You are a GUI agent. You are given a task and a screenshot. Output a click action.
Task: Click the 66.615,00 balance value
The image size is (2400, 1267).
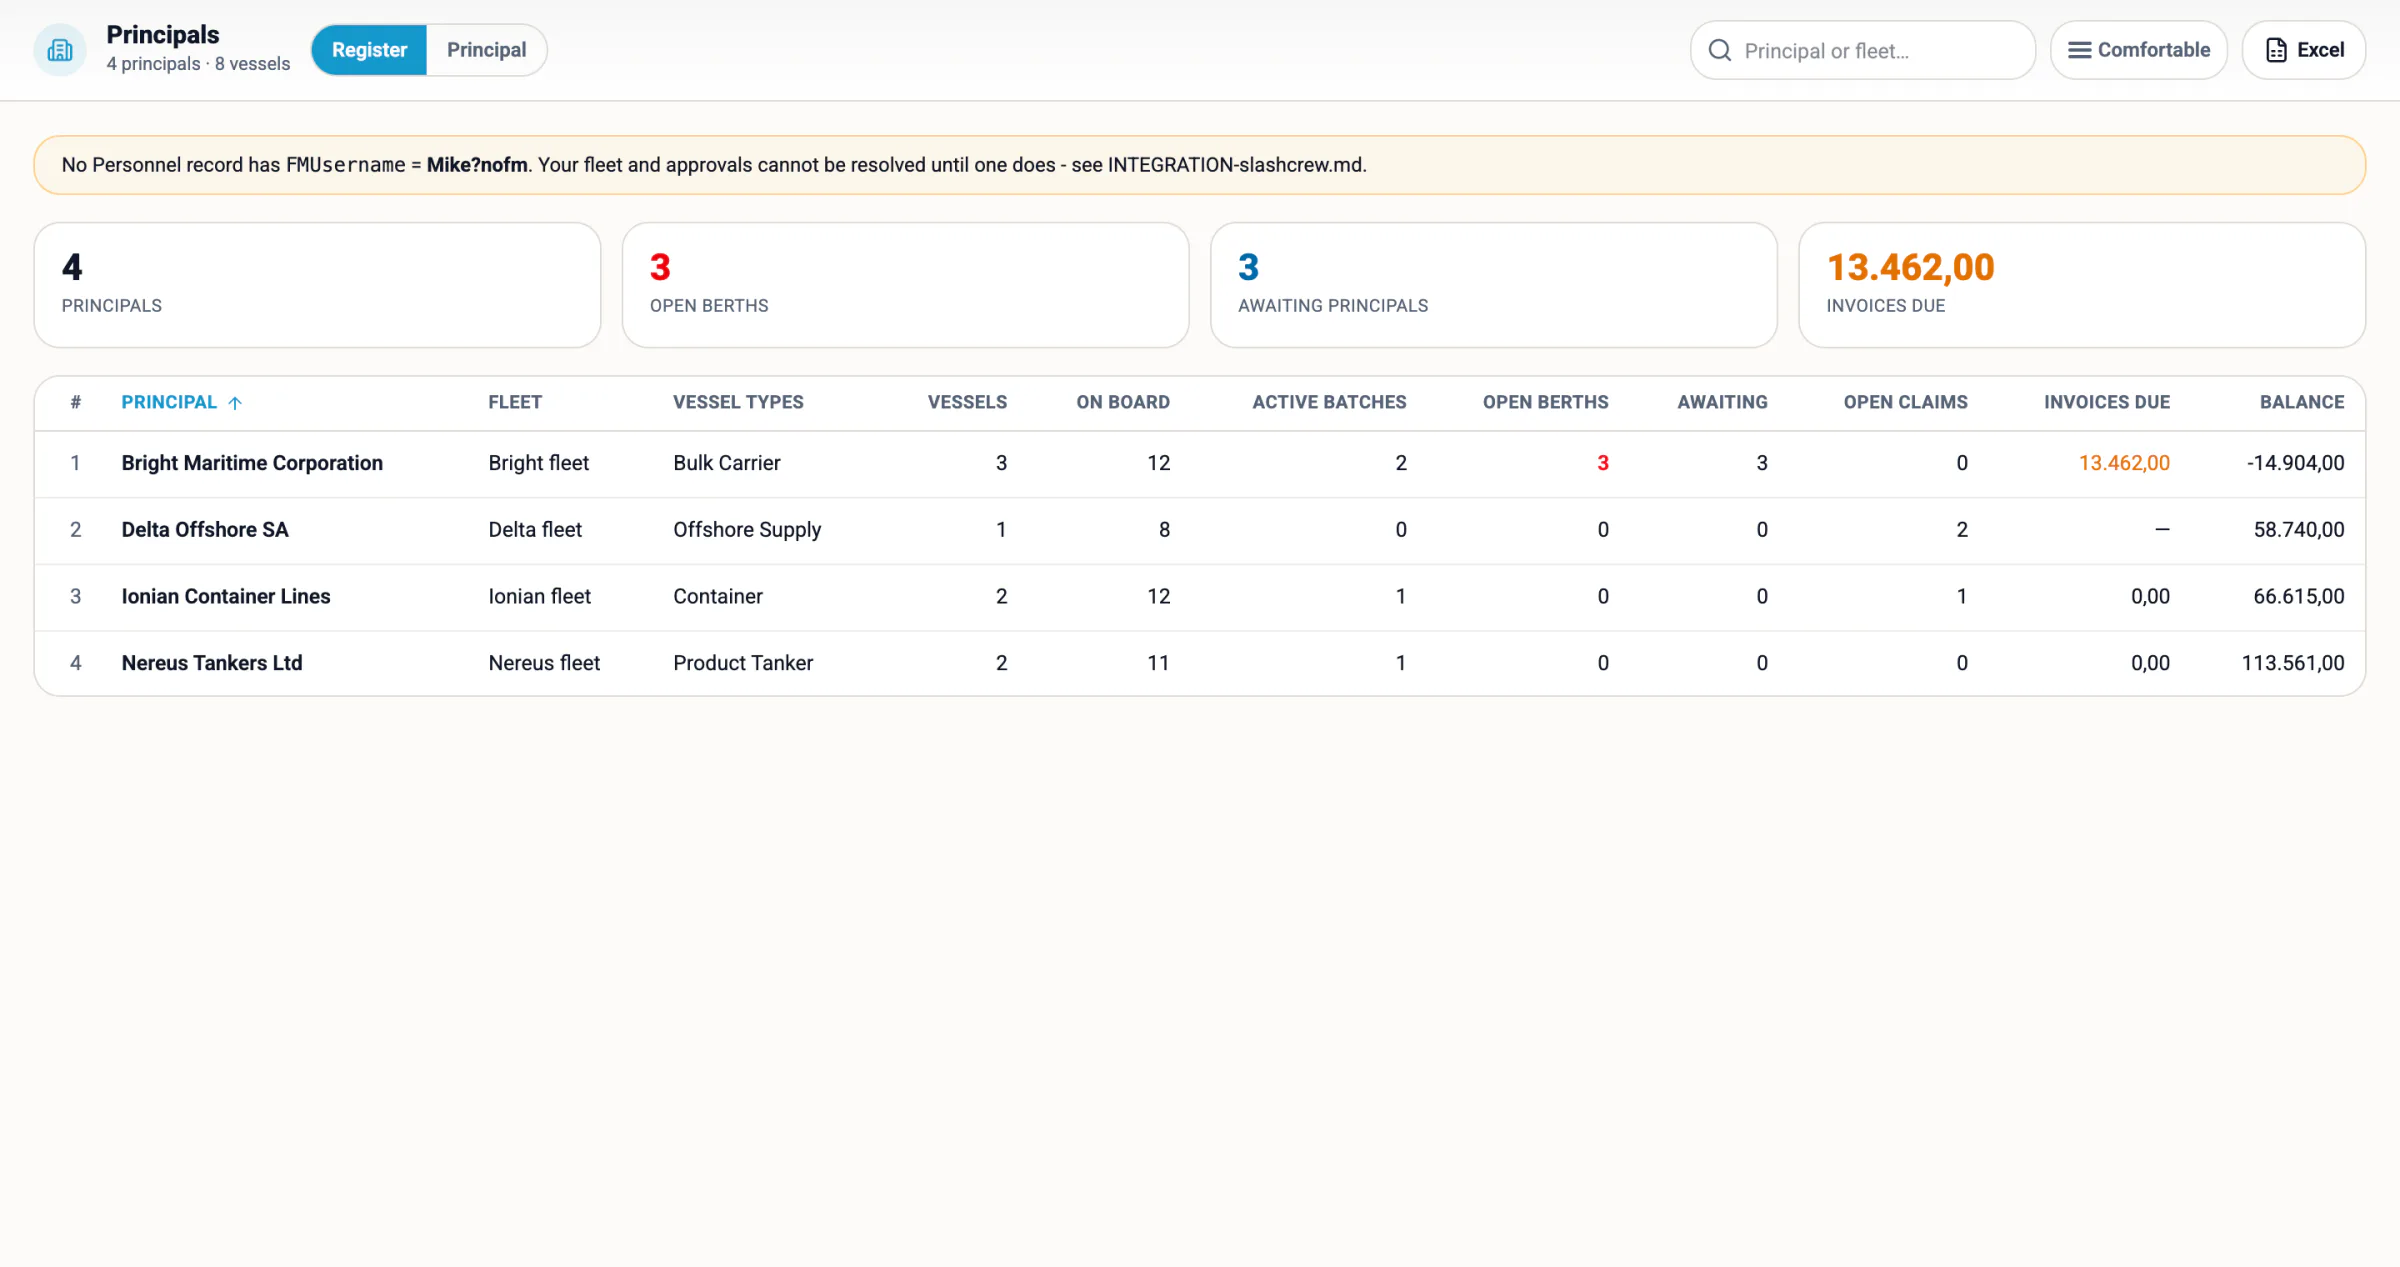tap(2299, 597)
